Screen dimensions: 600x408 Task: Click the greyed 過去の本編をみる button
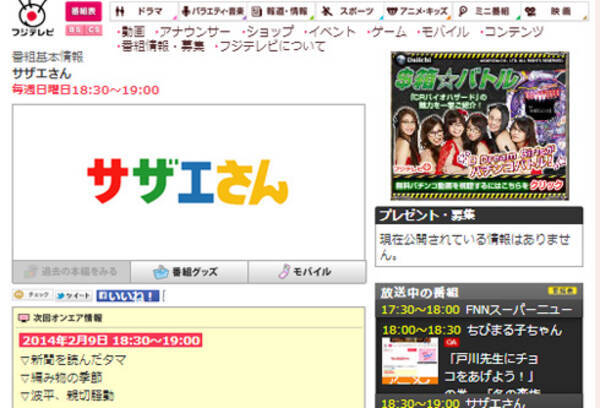point(72,272)
